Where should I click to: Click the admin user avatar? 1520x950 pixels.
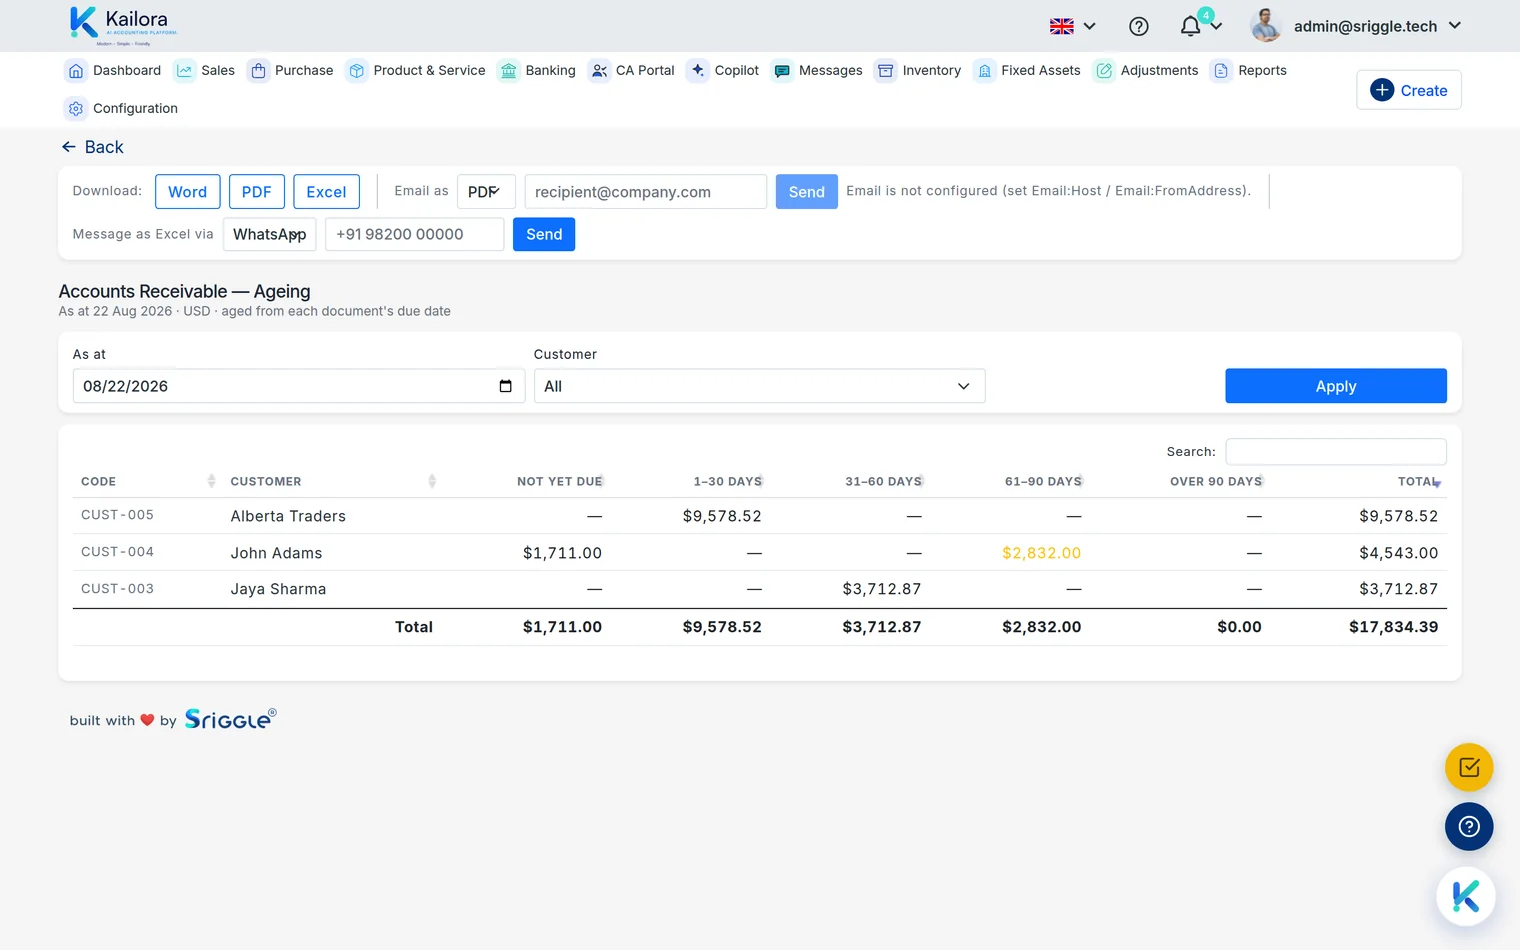click(x=1266, y=26)
